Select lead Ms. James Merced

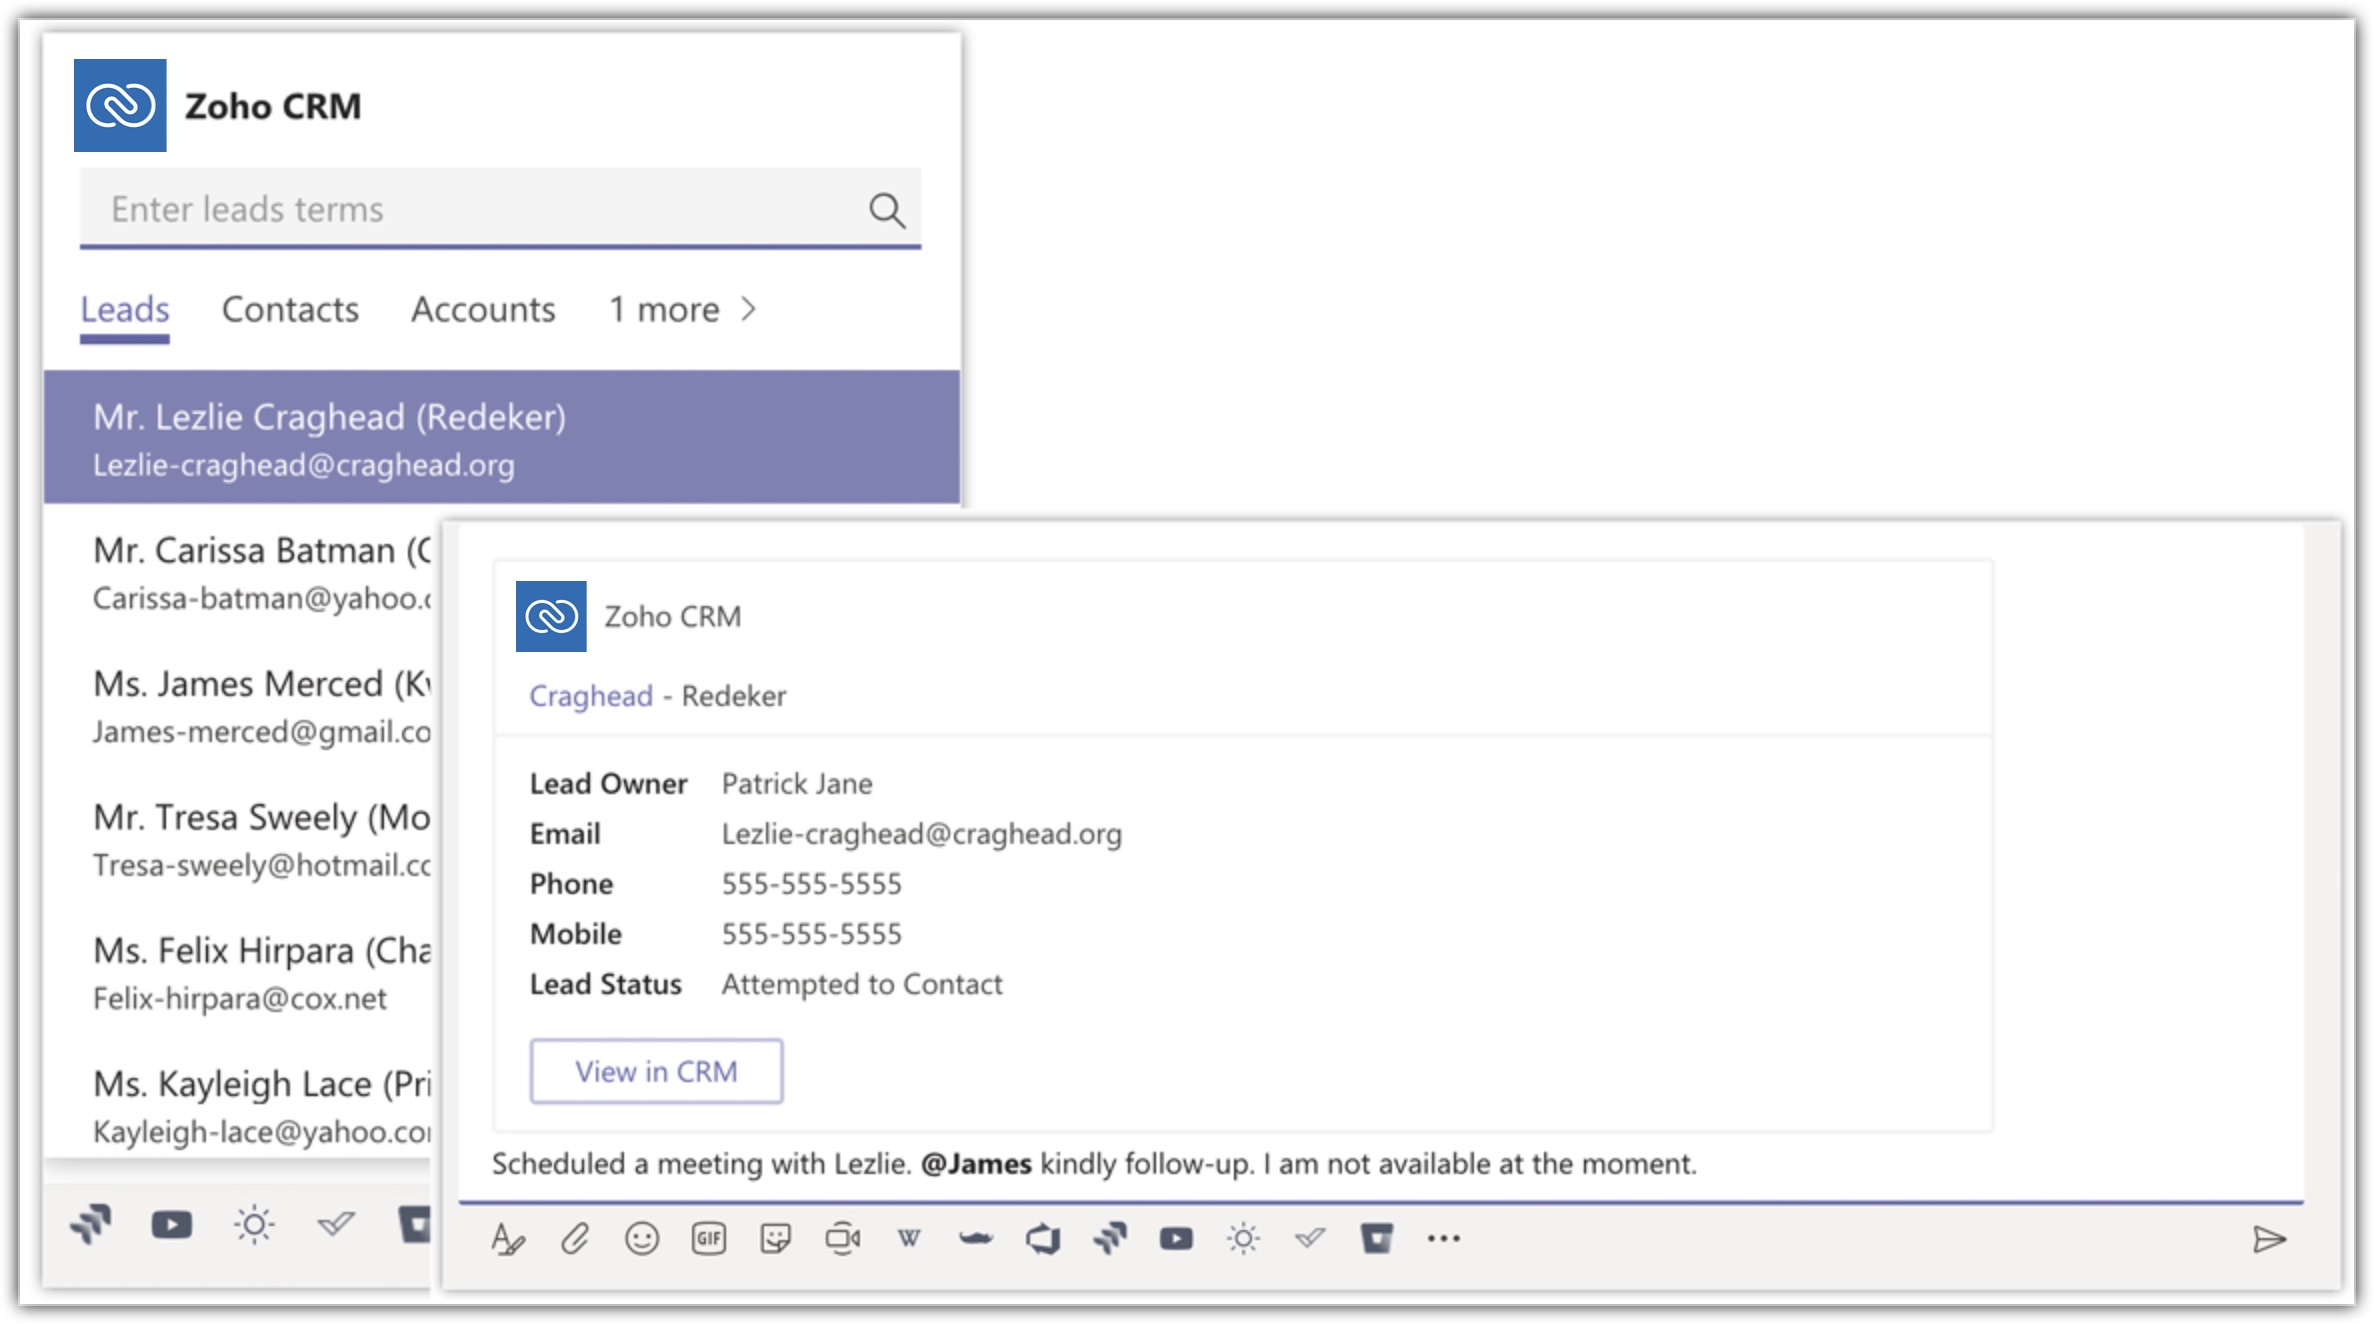point(237,706)
